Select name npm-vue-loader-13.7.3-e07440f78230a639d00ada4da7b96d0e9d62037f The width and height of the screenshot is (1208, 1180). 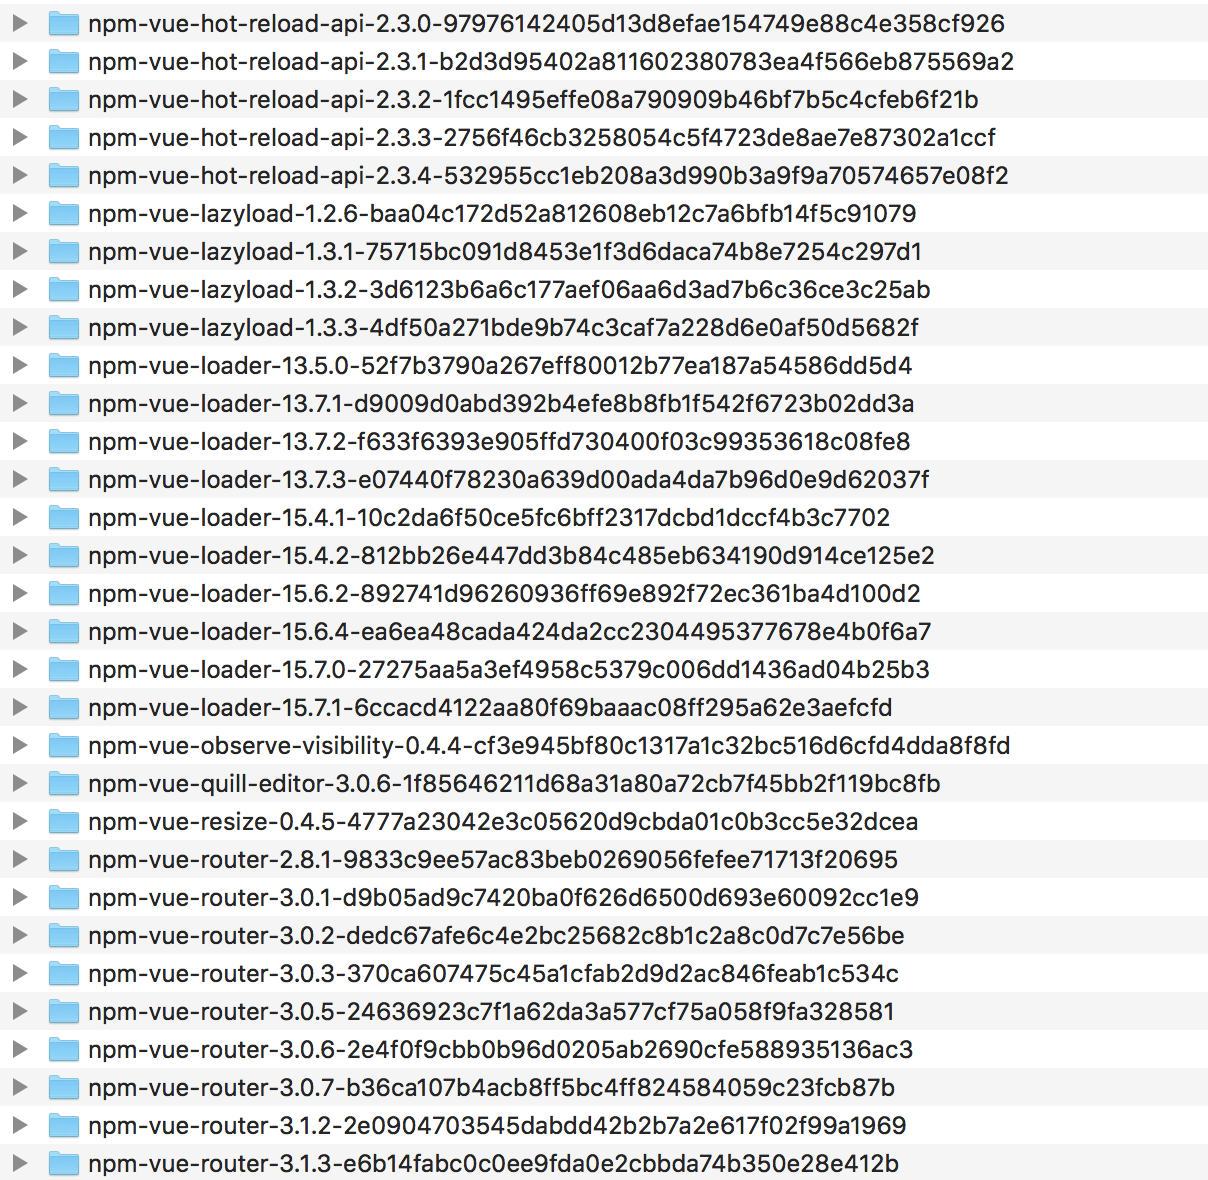[509, 480]
